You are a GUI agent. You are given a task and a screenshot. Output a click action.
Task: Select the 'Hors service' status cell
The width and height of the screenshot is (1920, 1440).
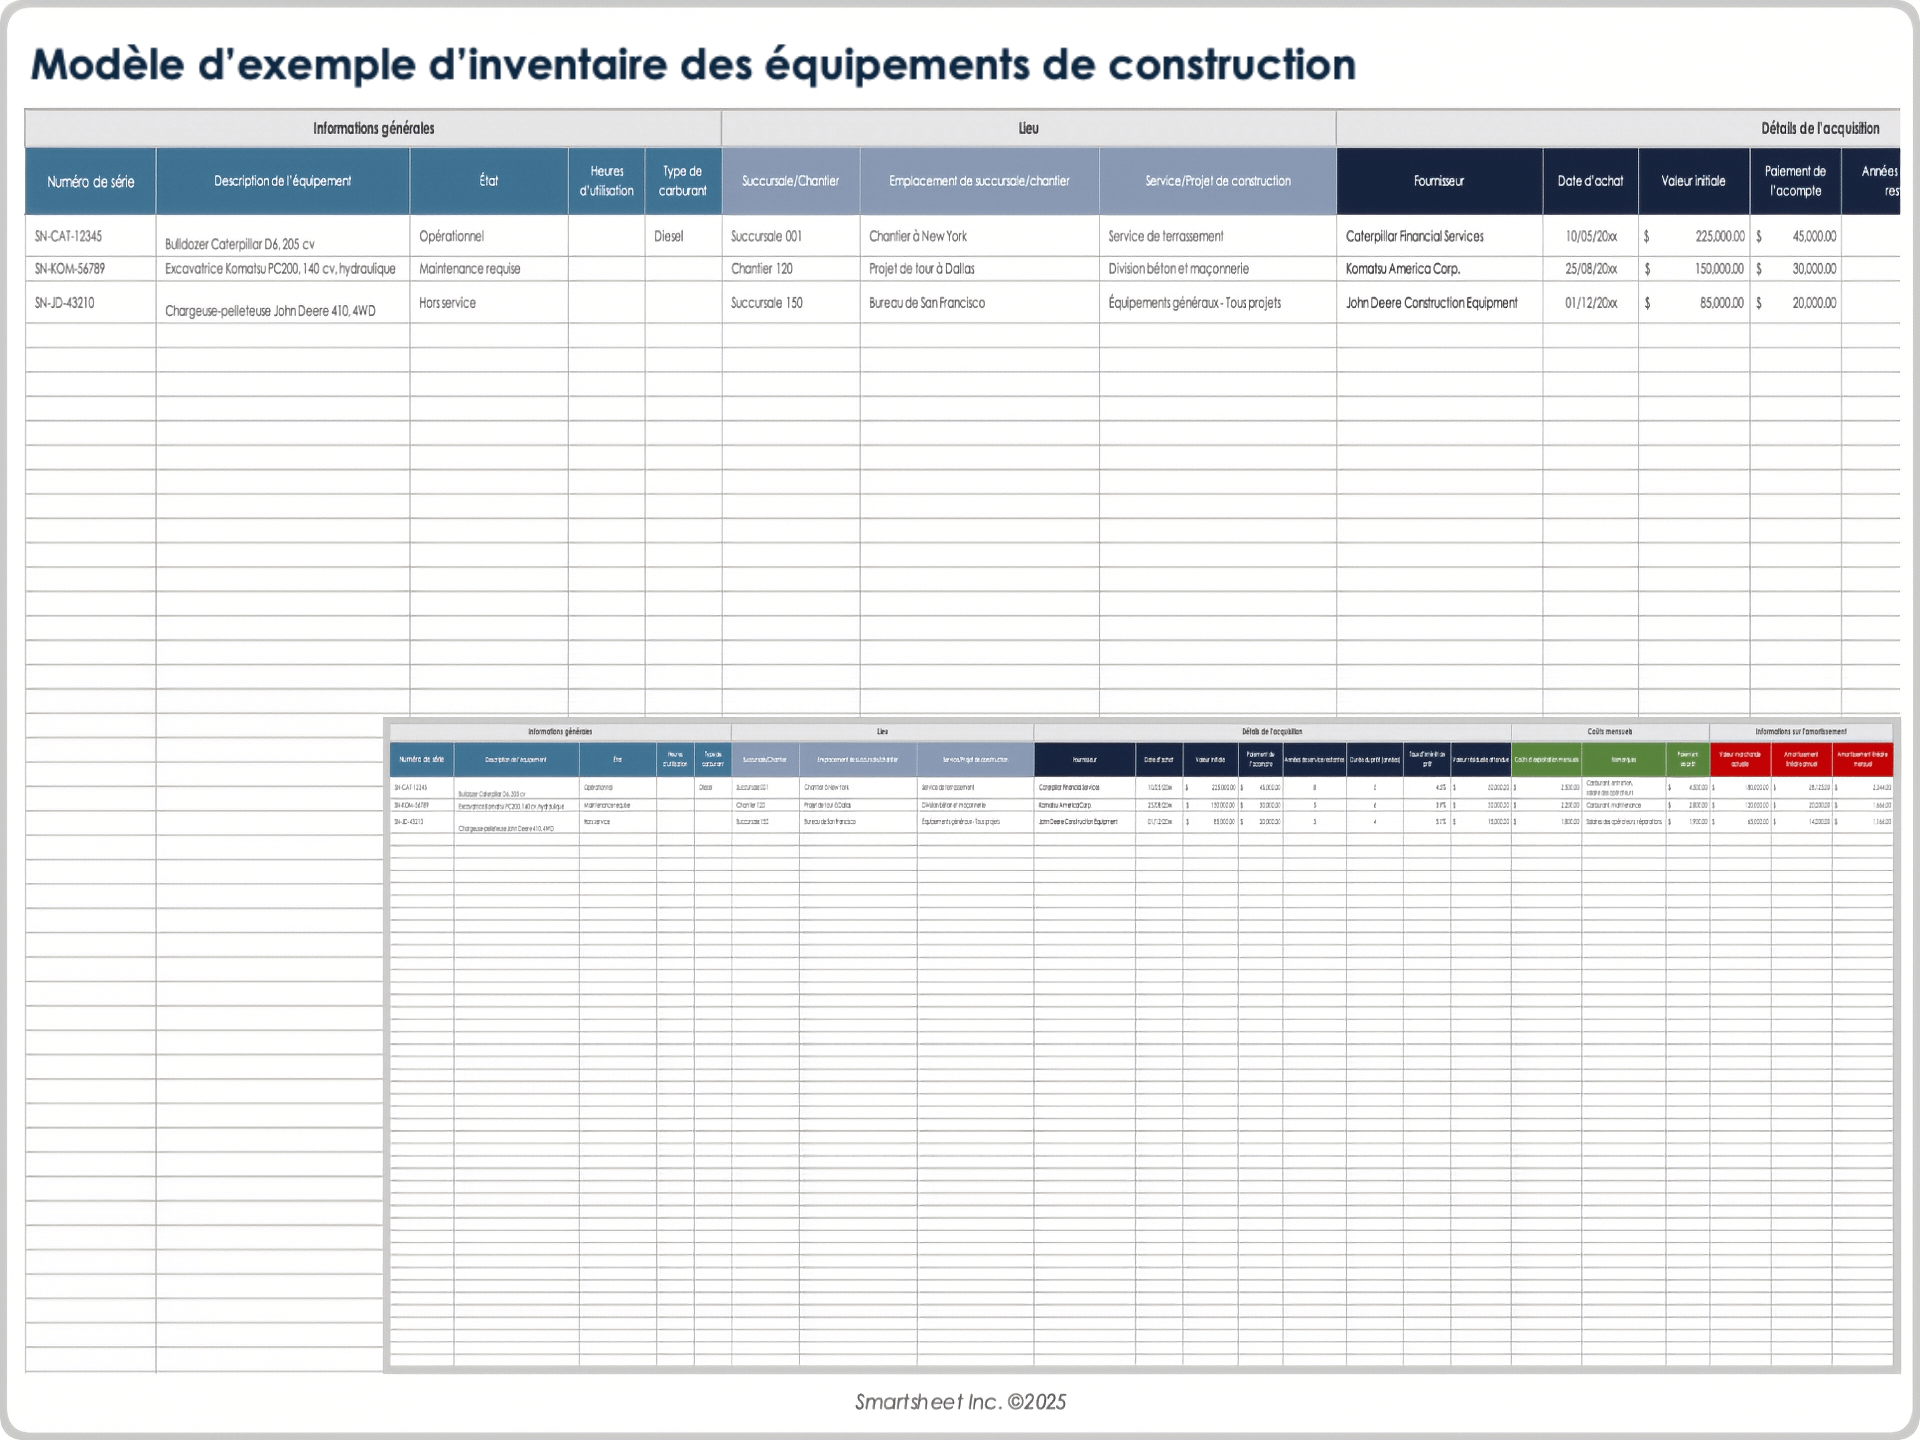(x=489, y=303)
